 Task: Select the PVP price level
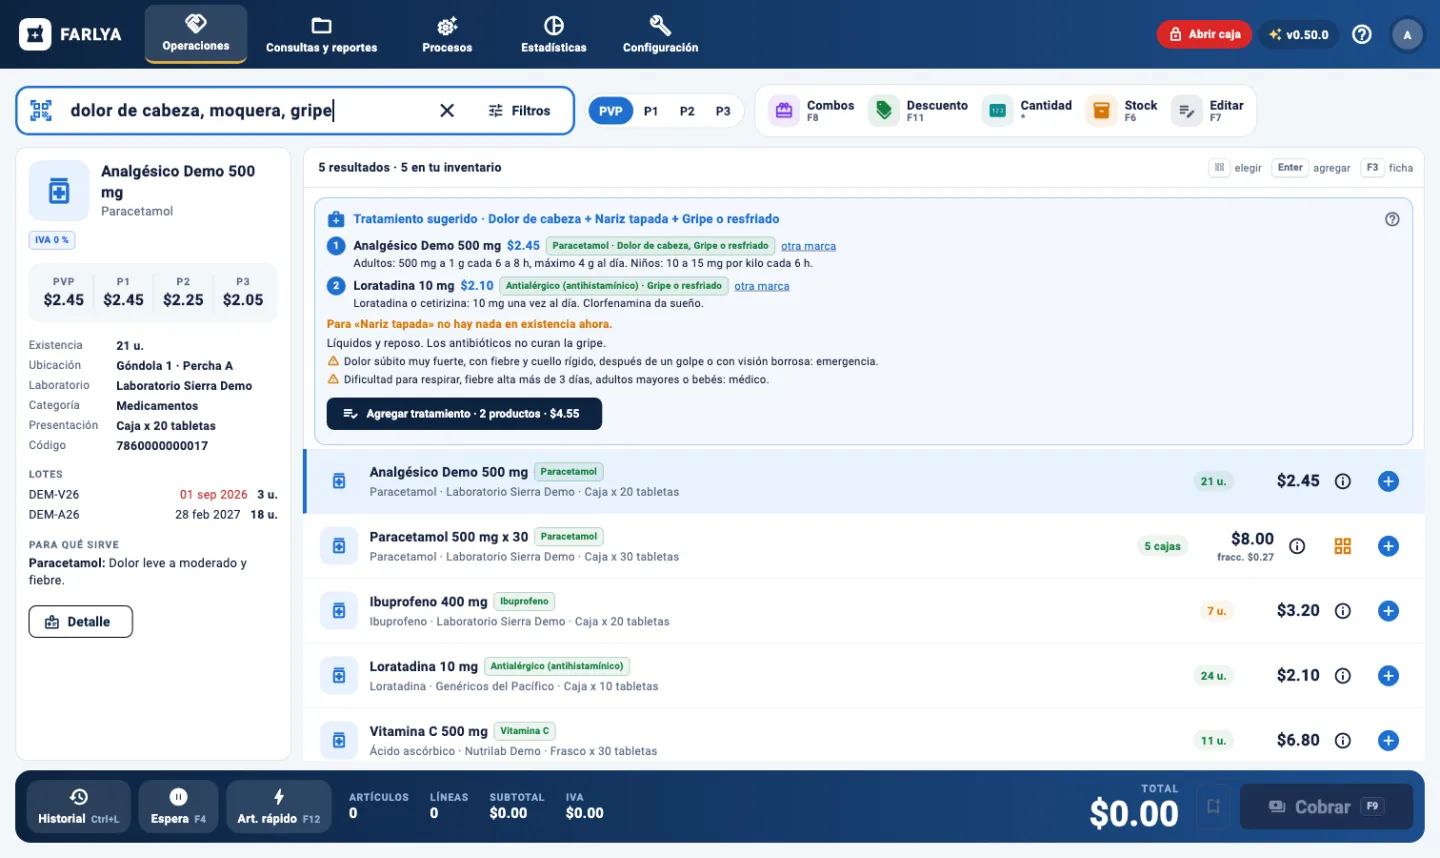click(x=611, y=111)
